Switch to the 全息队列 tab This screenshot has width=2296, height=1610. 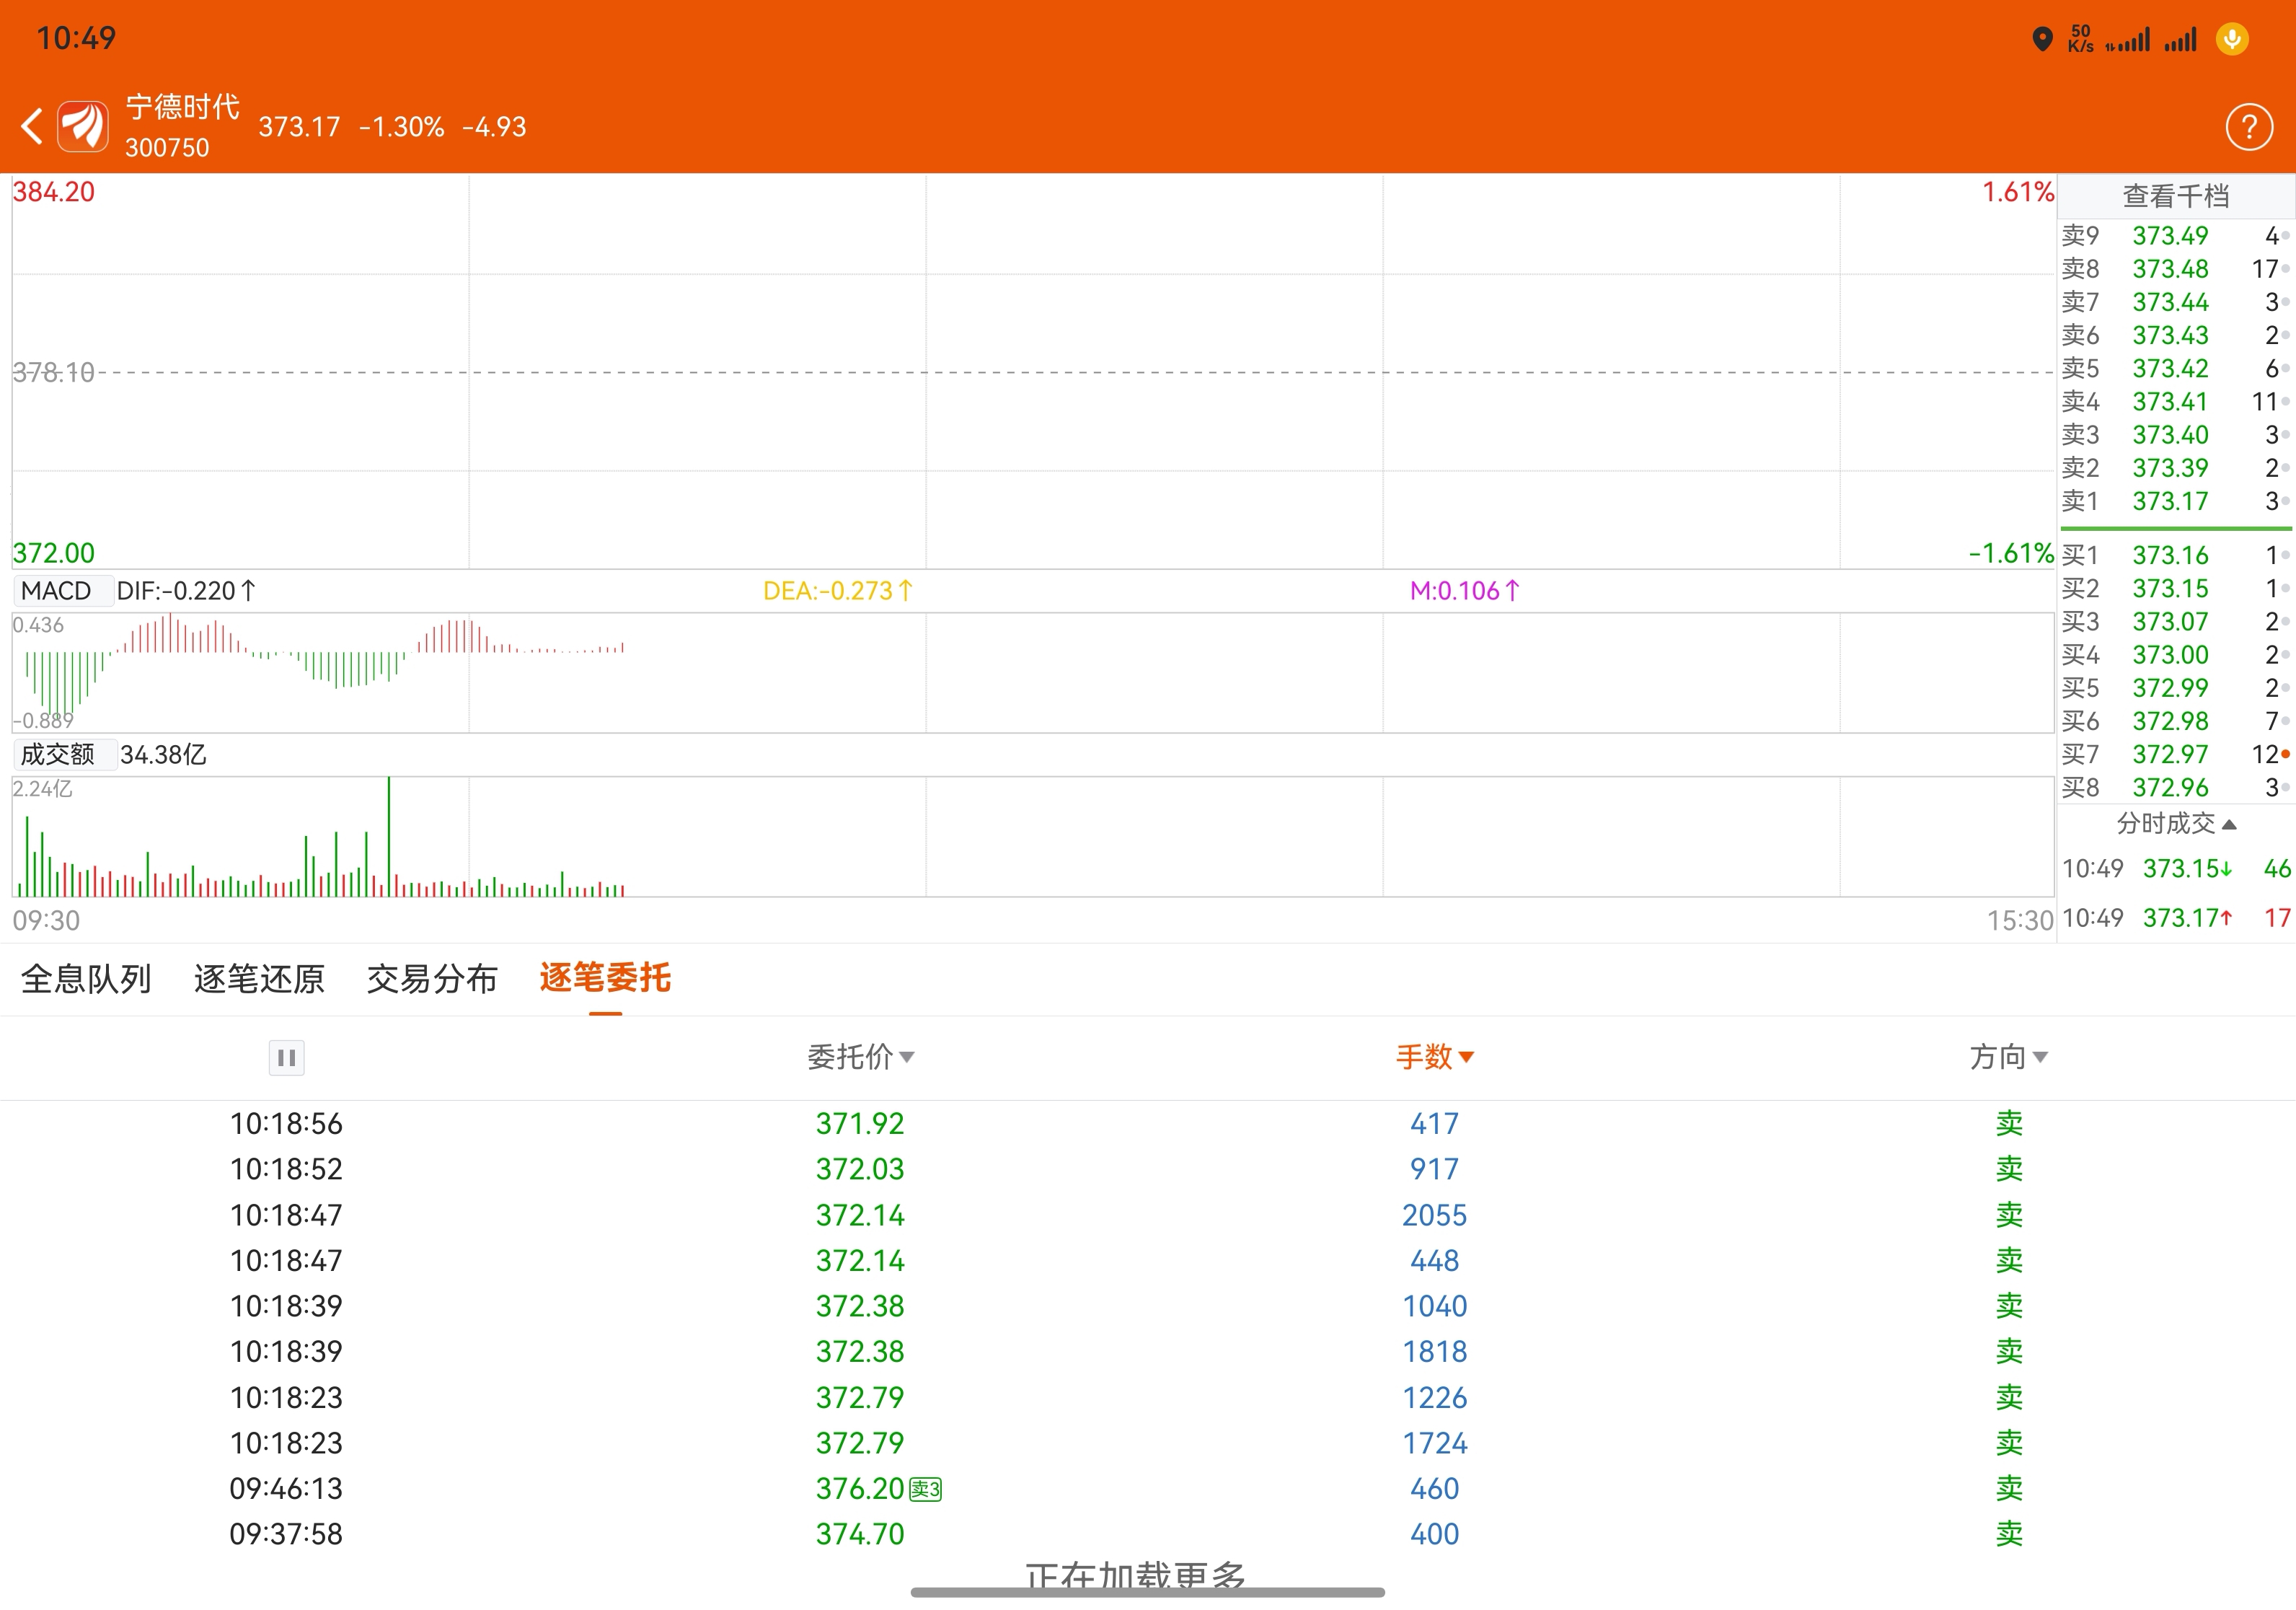click(x=86, y=978)
